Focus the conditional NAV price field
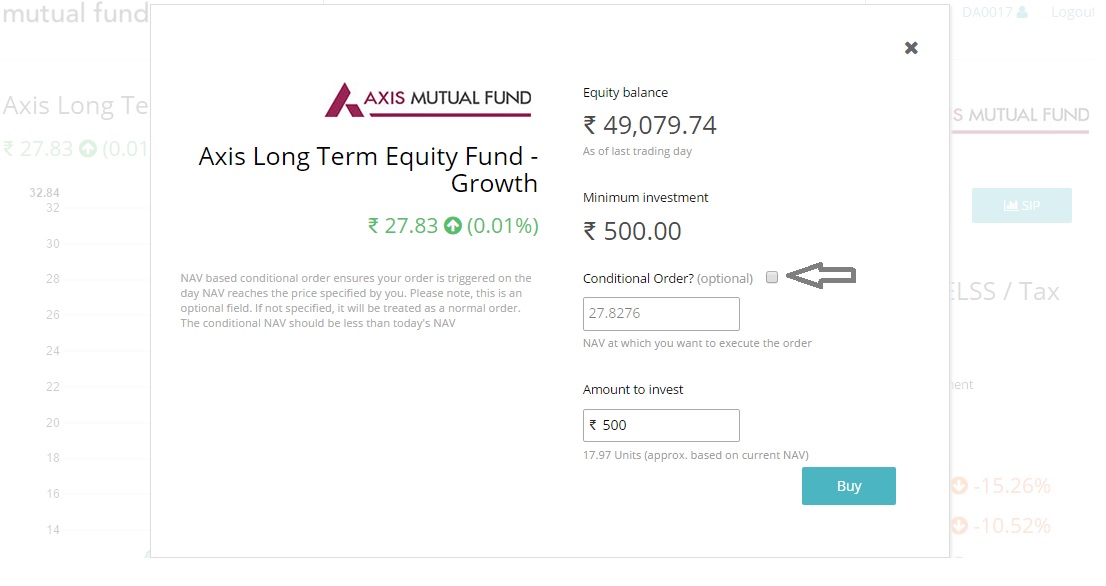This screenshot has height=586, width=1106. [x=661, y=314]
